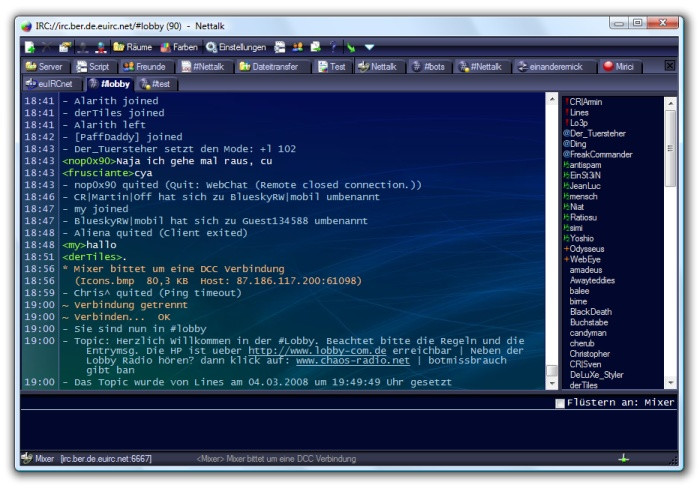Select voiced user WebEye in user list
The image size is (700, 488).
point(582,259)
